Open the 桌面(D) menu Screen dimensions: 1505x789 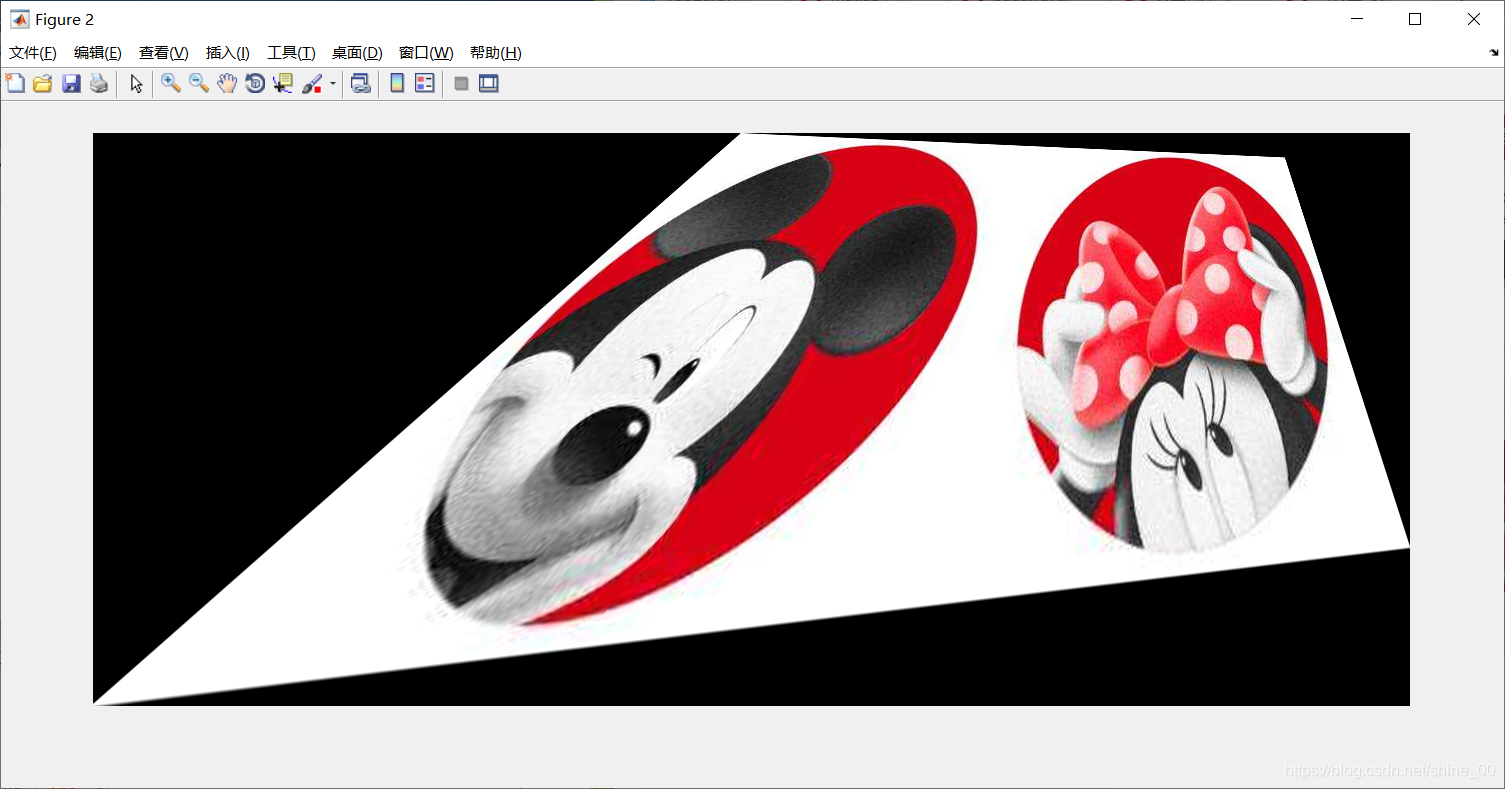click(357, 53)
